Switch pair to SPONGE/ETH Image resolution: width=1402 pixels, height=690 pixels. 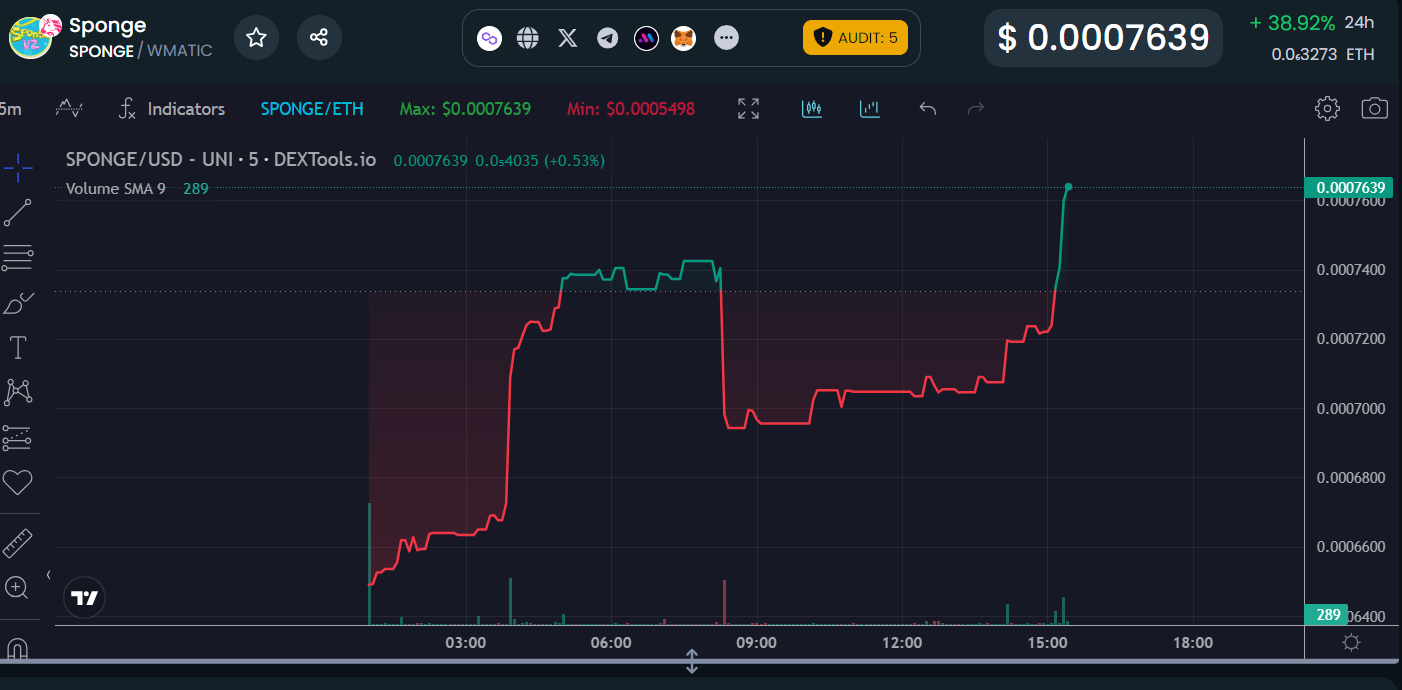tap(312, 109)
